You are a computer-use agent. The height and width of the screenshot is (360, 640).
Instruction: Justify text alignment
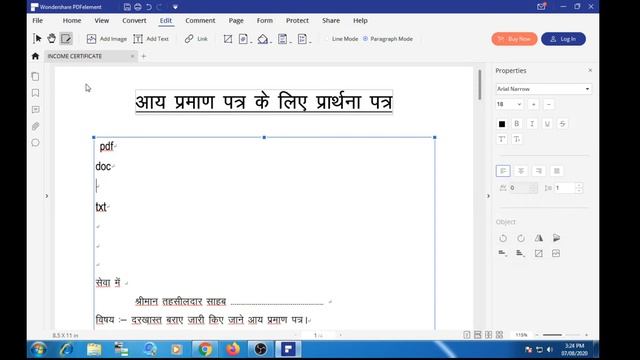(x=556, y=171)
